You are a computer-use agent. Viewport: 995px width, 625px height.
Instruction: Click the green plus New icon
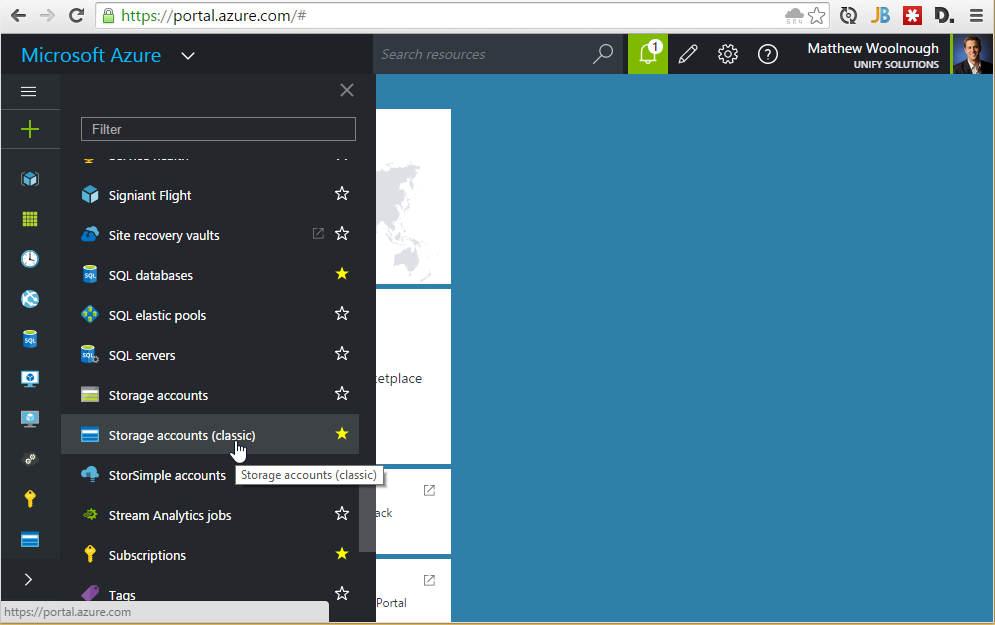(30, 129)
